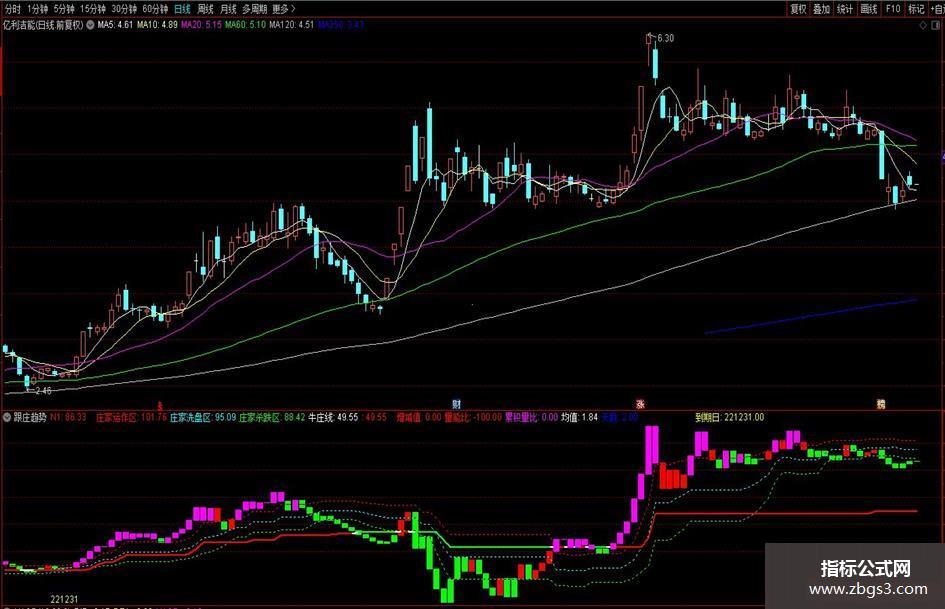This screenshot has height=609, width=945.
Task: Click the red 涨 event marker
Action: 640,403
